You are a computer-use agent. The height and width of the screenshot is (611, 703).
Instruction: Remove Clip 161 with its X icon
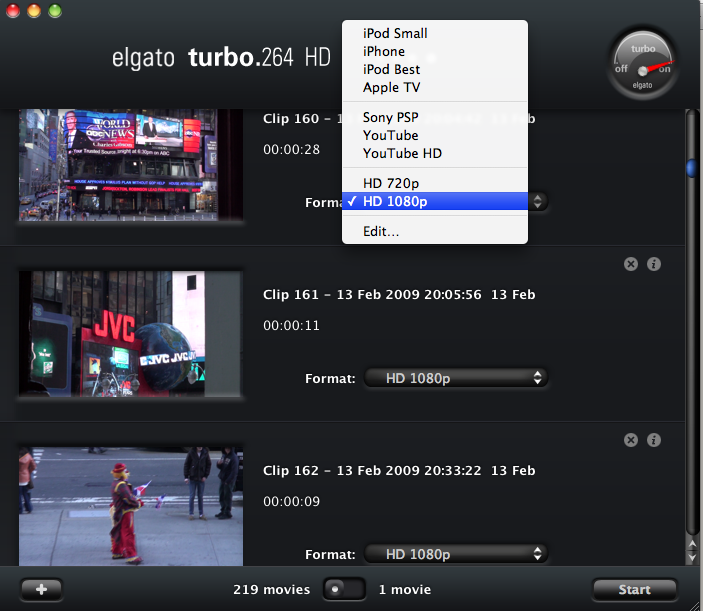tap(631, 264)
